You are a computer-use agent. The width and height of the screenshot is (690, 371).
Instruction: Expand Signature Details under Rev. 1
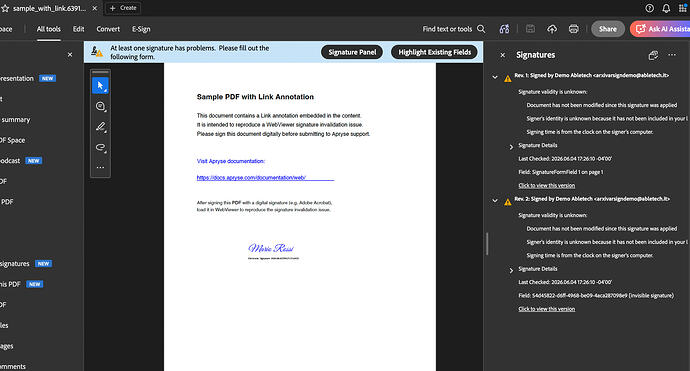pyautogui.click(x=511, y=147)
